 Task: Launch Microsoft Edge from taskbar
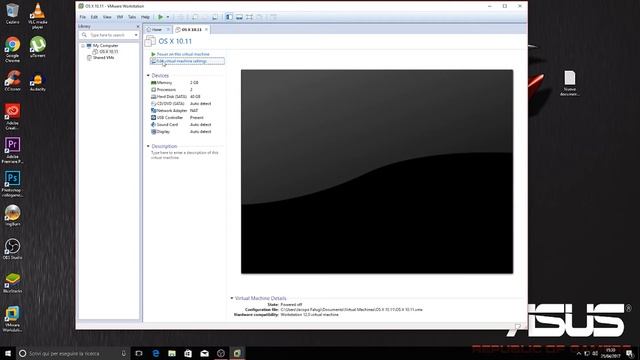click(156, 353)
